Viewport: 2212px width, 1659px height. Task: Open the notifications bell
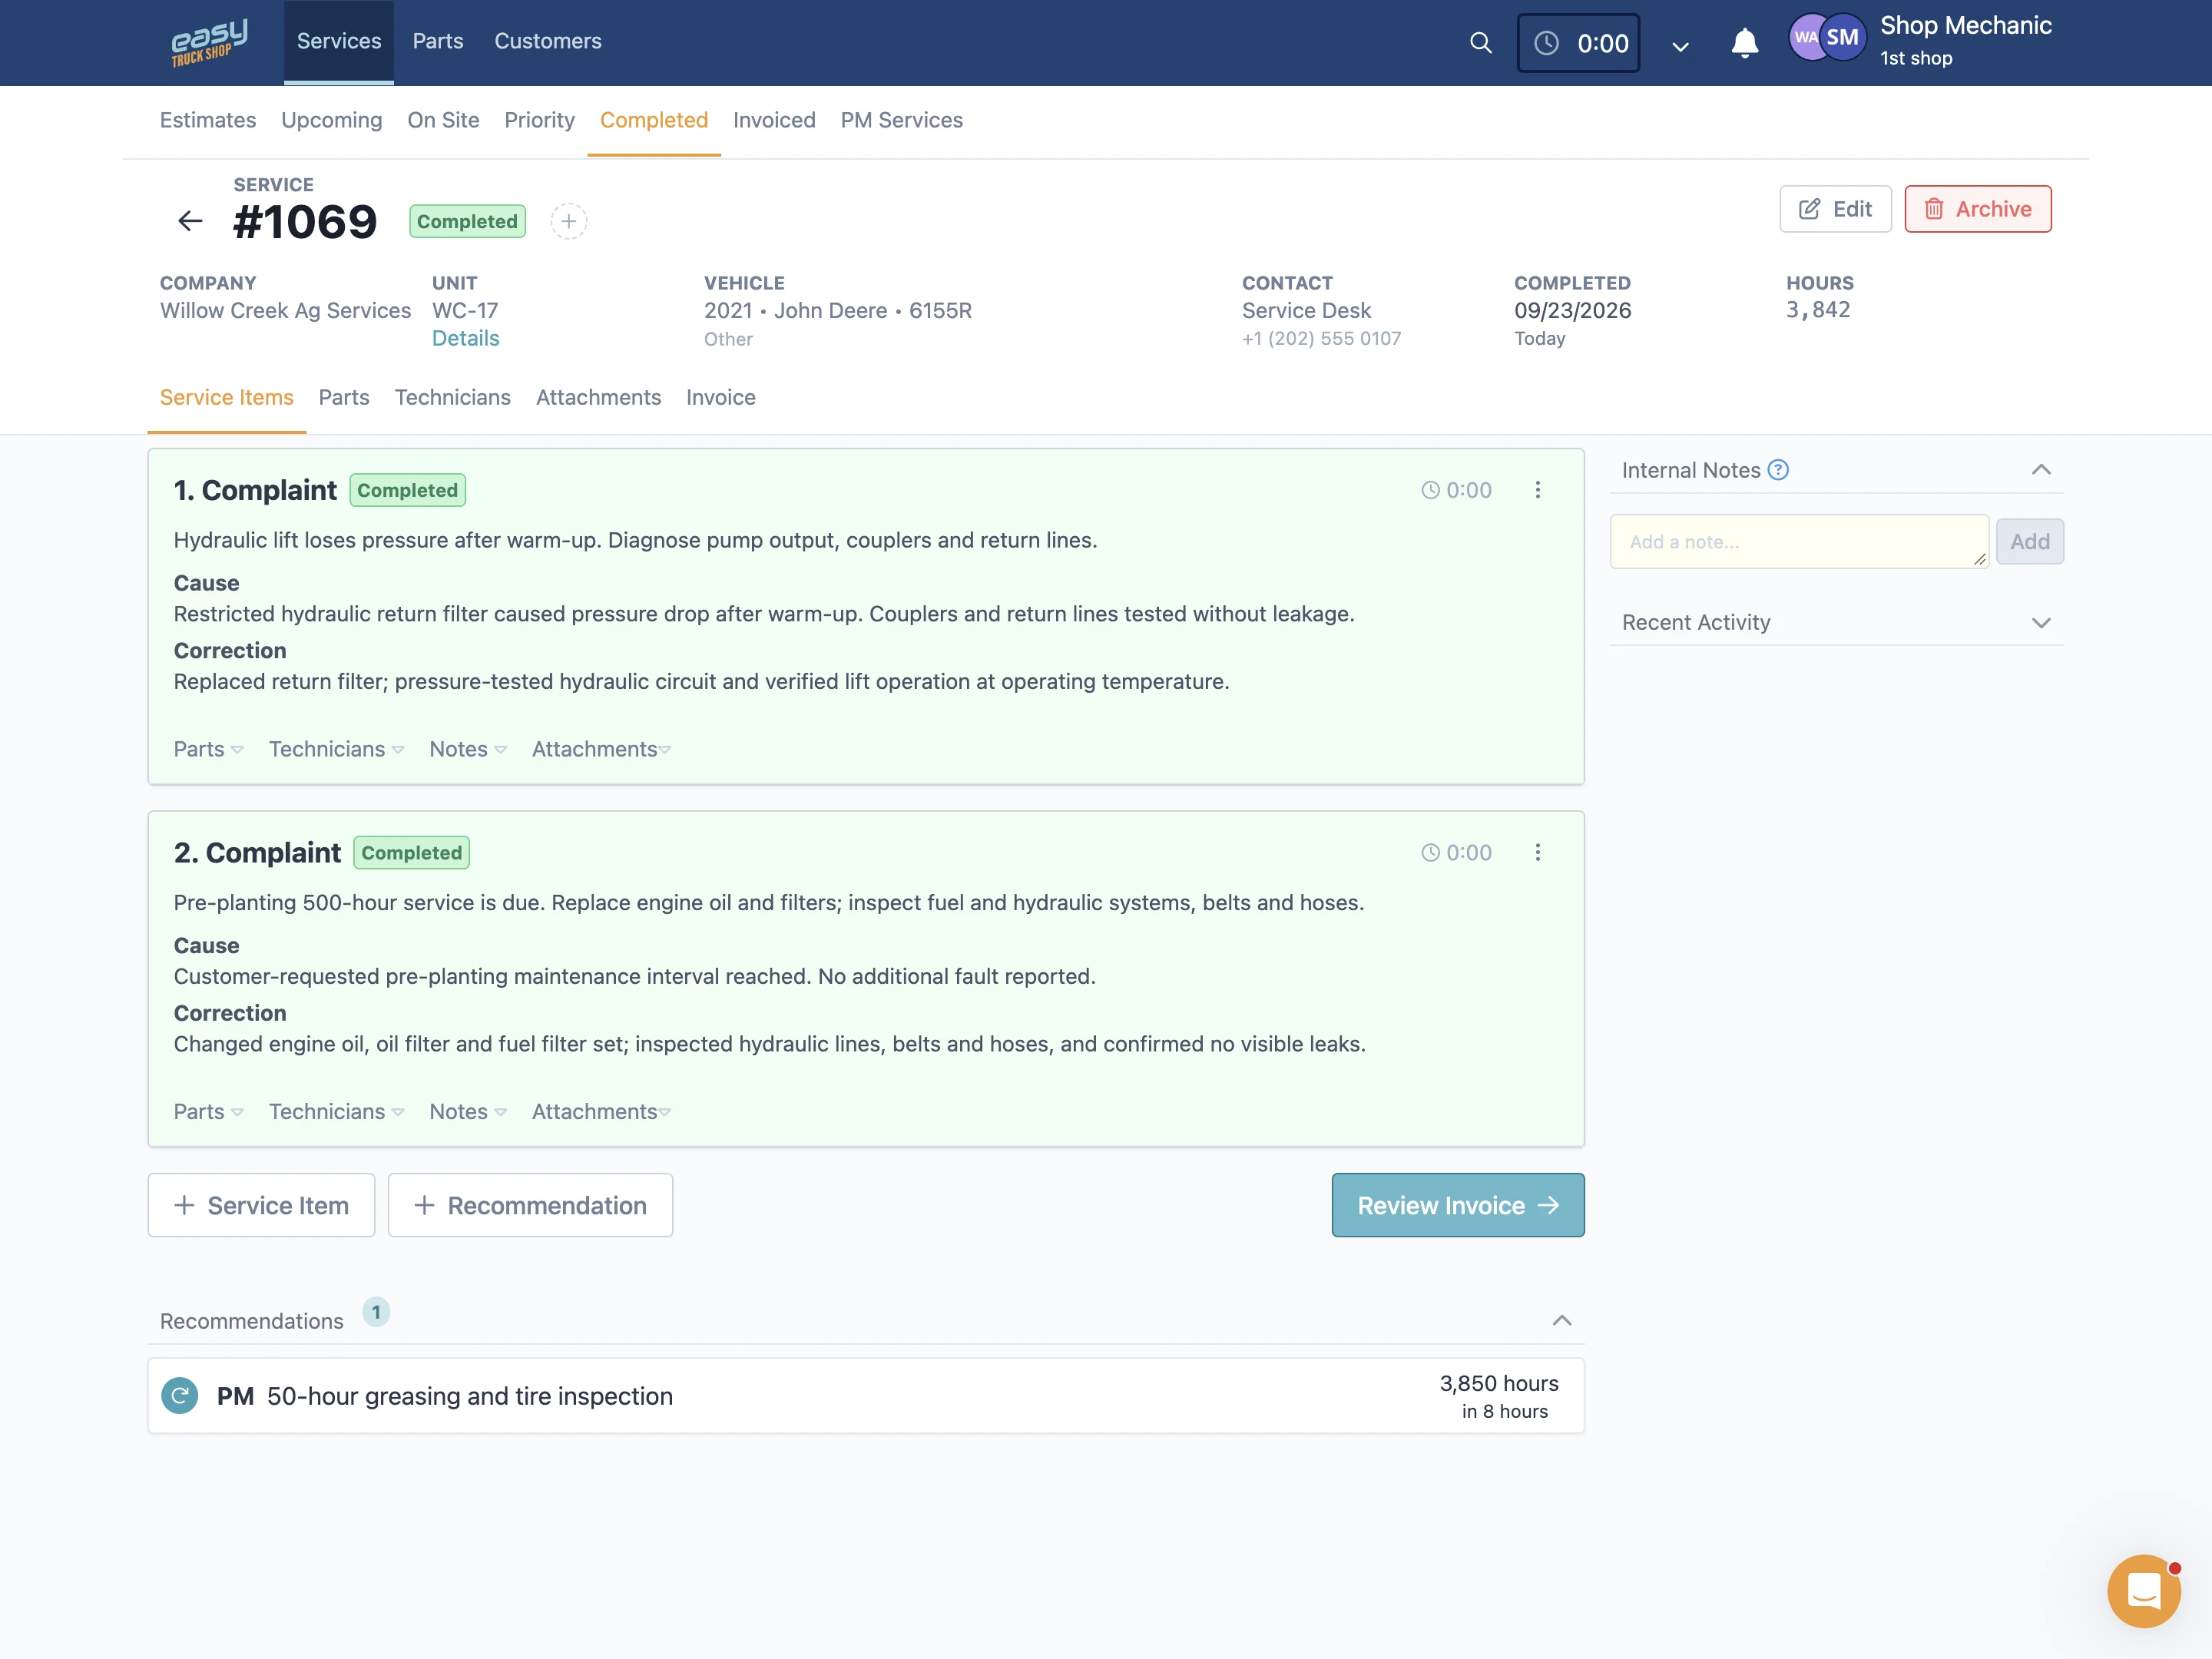pos(1744,43)
